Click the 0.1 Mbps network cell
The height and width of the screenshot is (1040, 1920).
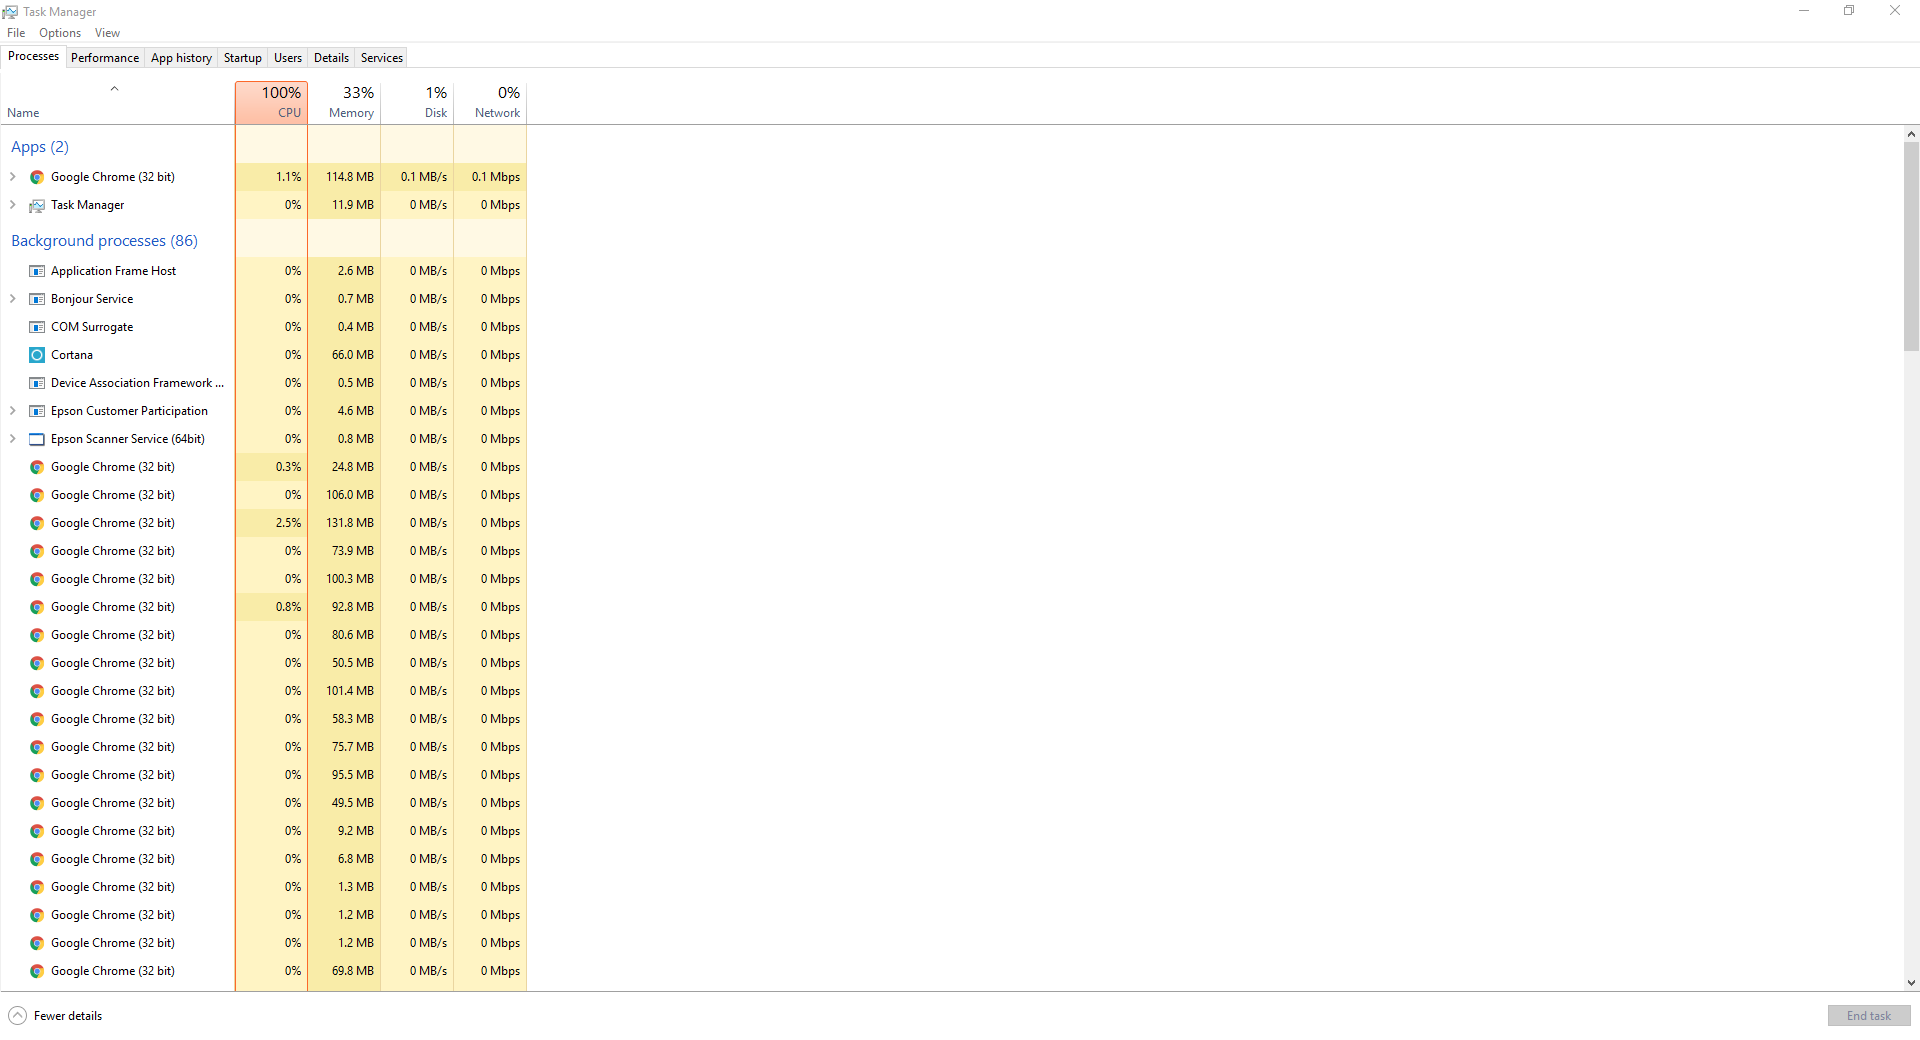click(490, 177)
